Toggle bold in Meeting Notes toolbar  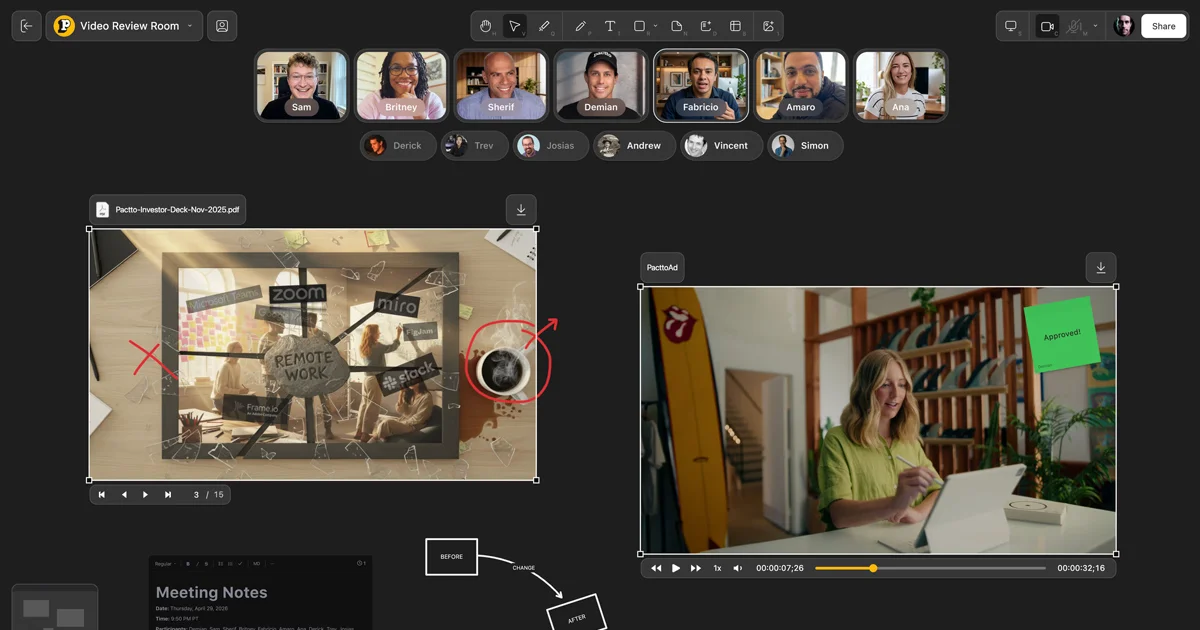coord(187,564)
